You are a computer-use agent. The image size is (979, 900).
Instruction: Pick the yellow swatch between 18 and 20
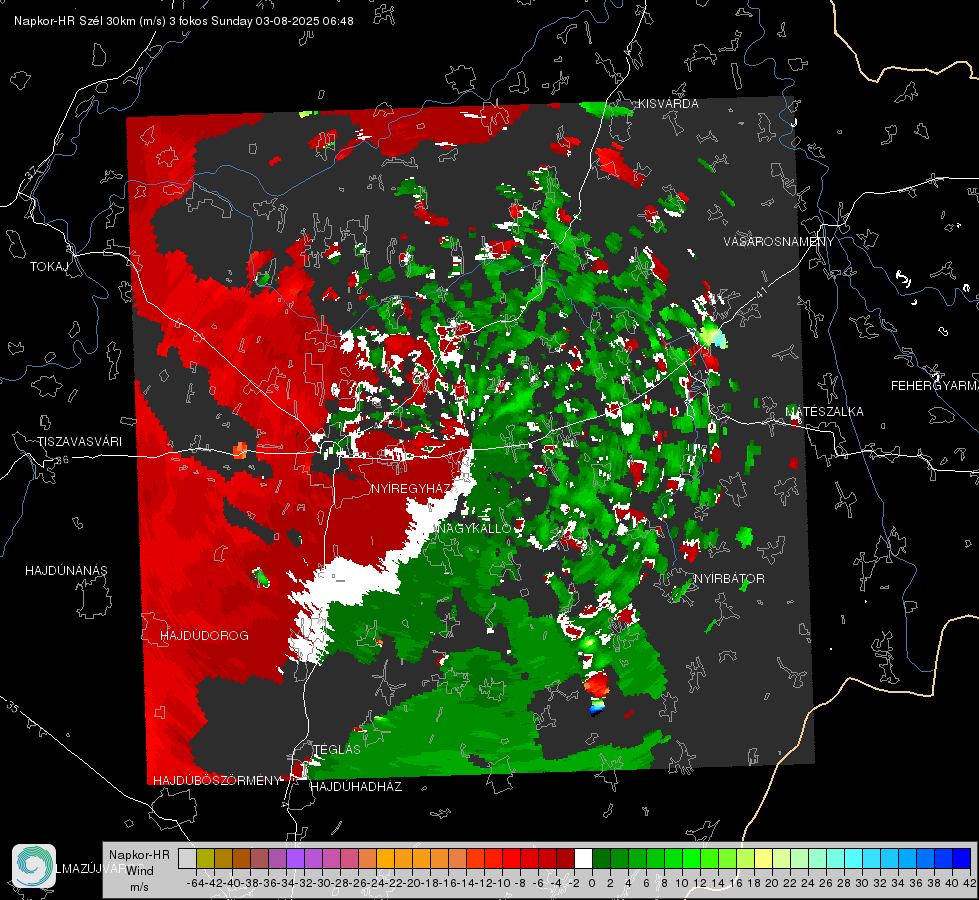[764, 858]
